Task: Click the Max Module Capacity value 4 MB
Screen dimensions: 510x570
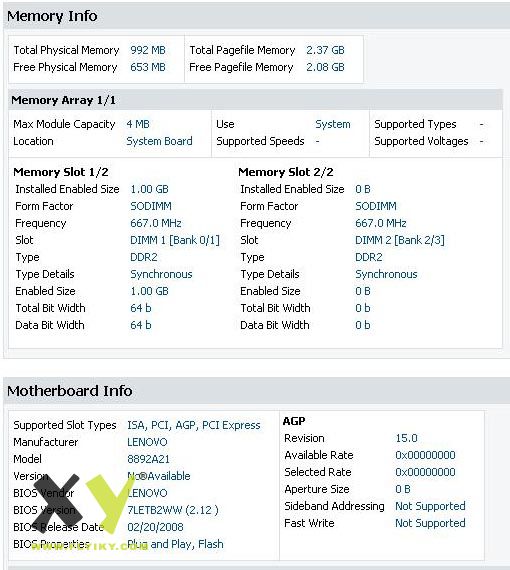Action: [138, 124]
